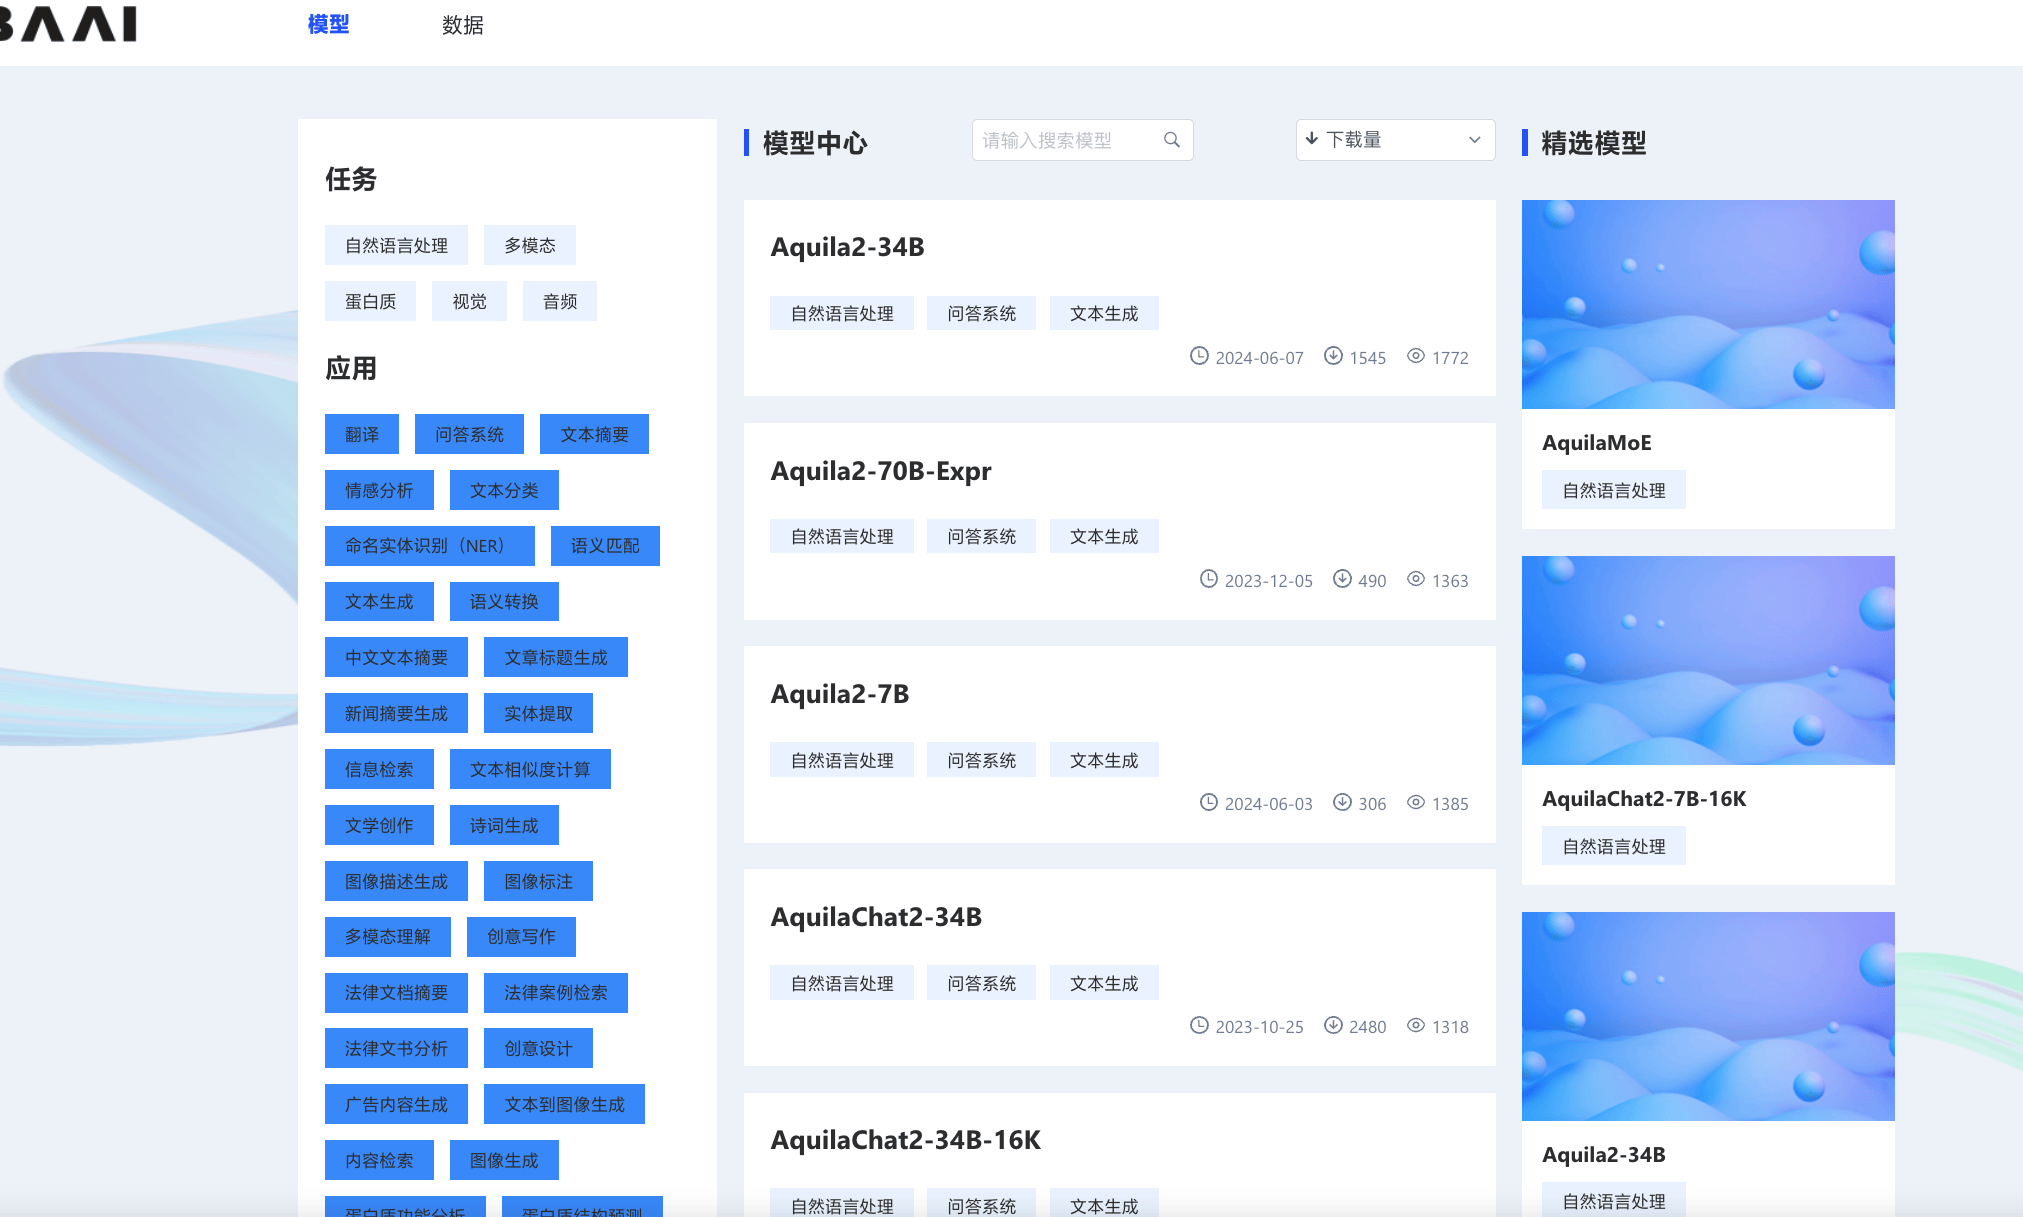Toggle the 翻译 application filter
Screen dimensions: 2023x1217
point(362,434)
